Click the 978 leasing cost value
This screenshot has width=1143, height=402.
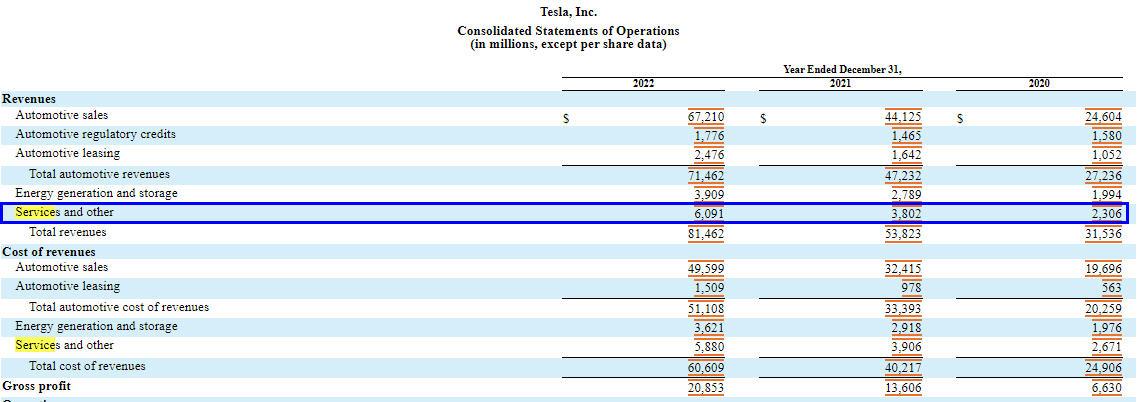911,287
